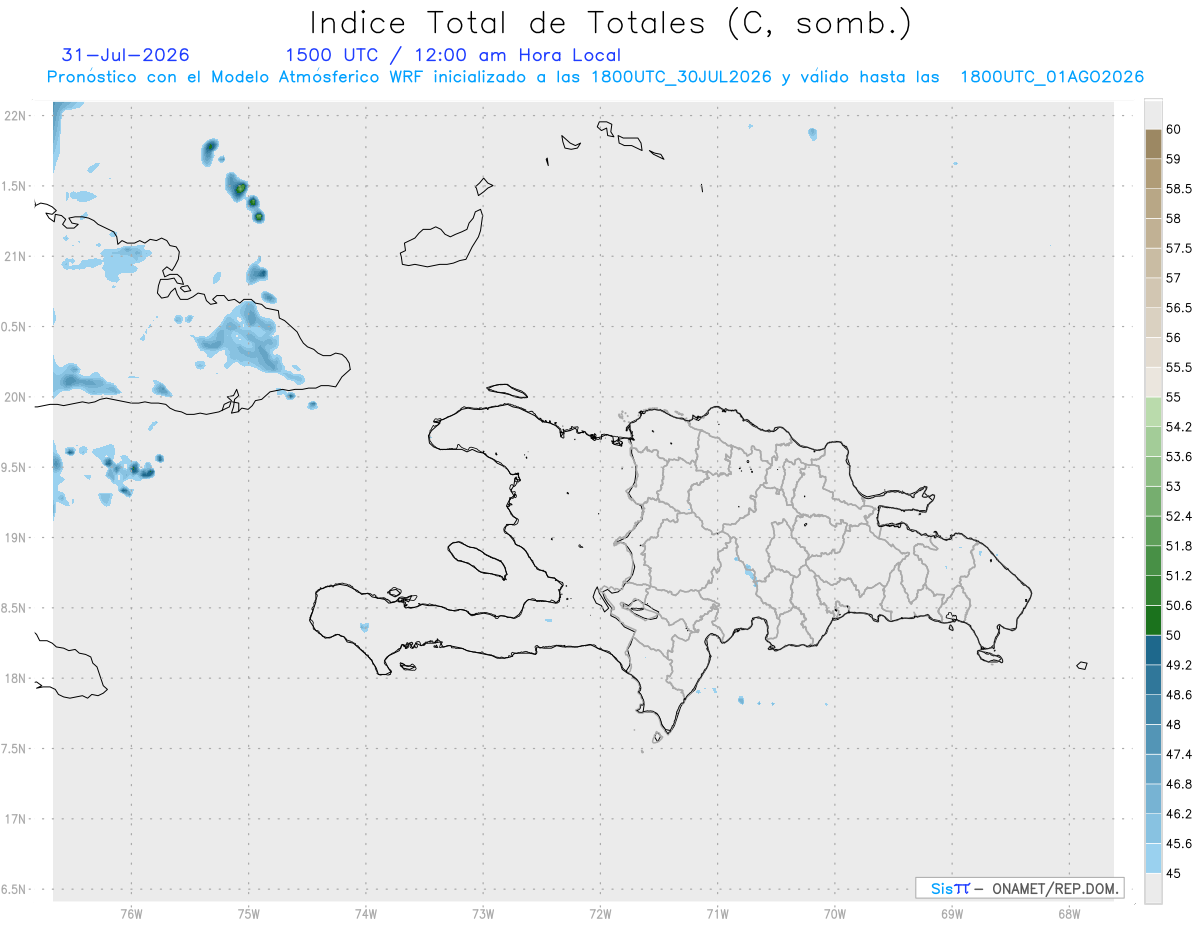This screenshot has height=927, width=1200.
Task: Click the '76W' longitude label
Action: pyautogui.click(x=131, y=913)
